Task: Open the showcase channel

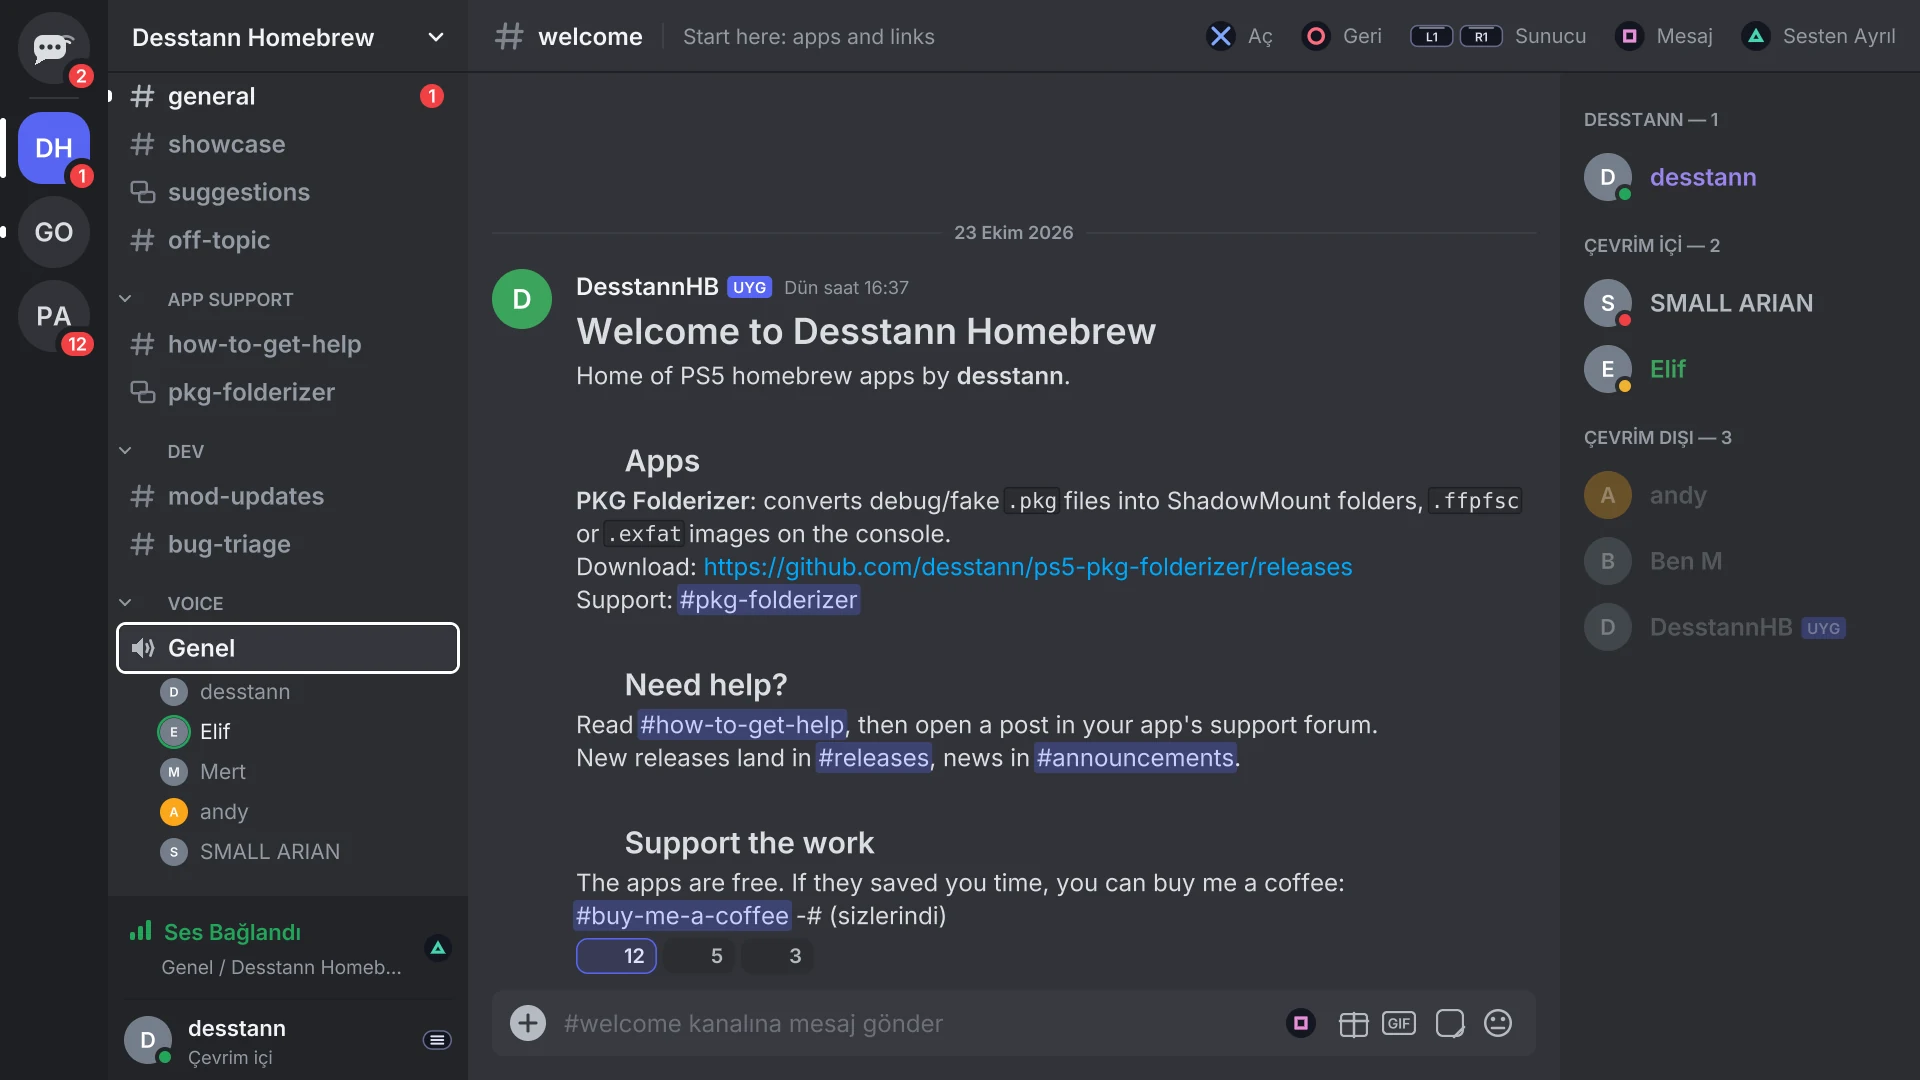Action: (x=288, y=144)
